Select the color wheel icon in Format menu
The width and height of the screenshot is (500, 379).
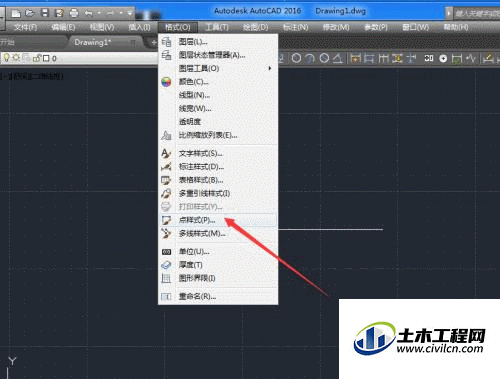(166, 82)
